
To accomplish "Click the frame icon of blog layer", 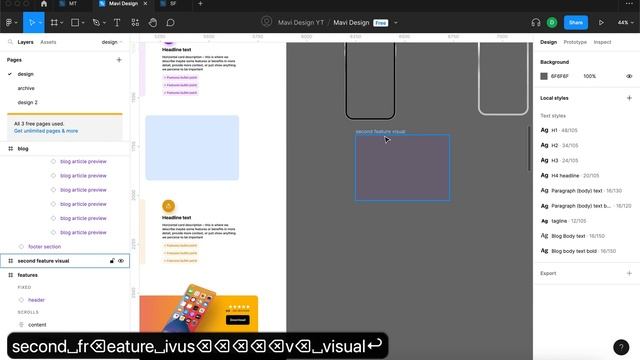I will click(11, 149).
